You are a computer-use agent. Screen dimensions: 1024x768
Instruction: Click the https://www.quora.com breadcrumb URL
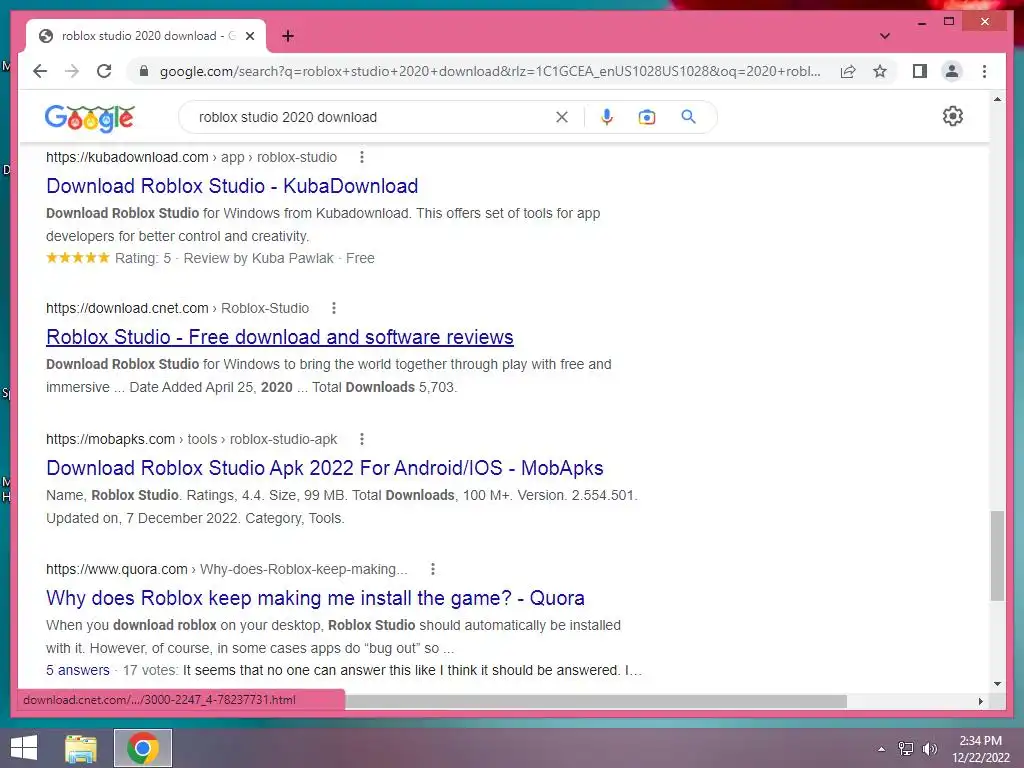click(x=116, y=569)
